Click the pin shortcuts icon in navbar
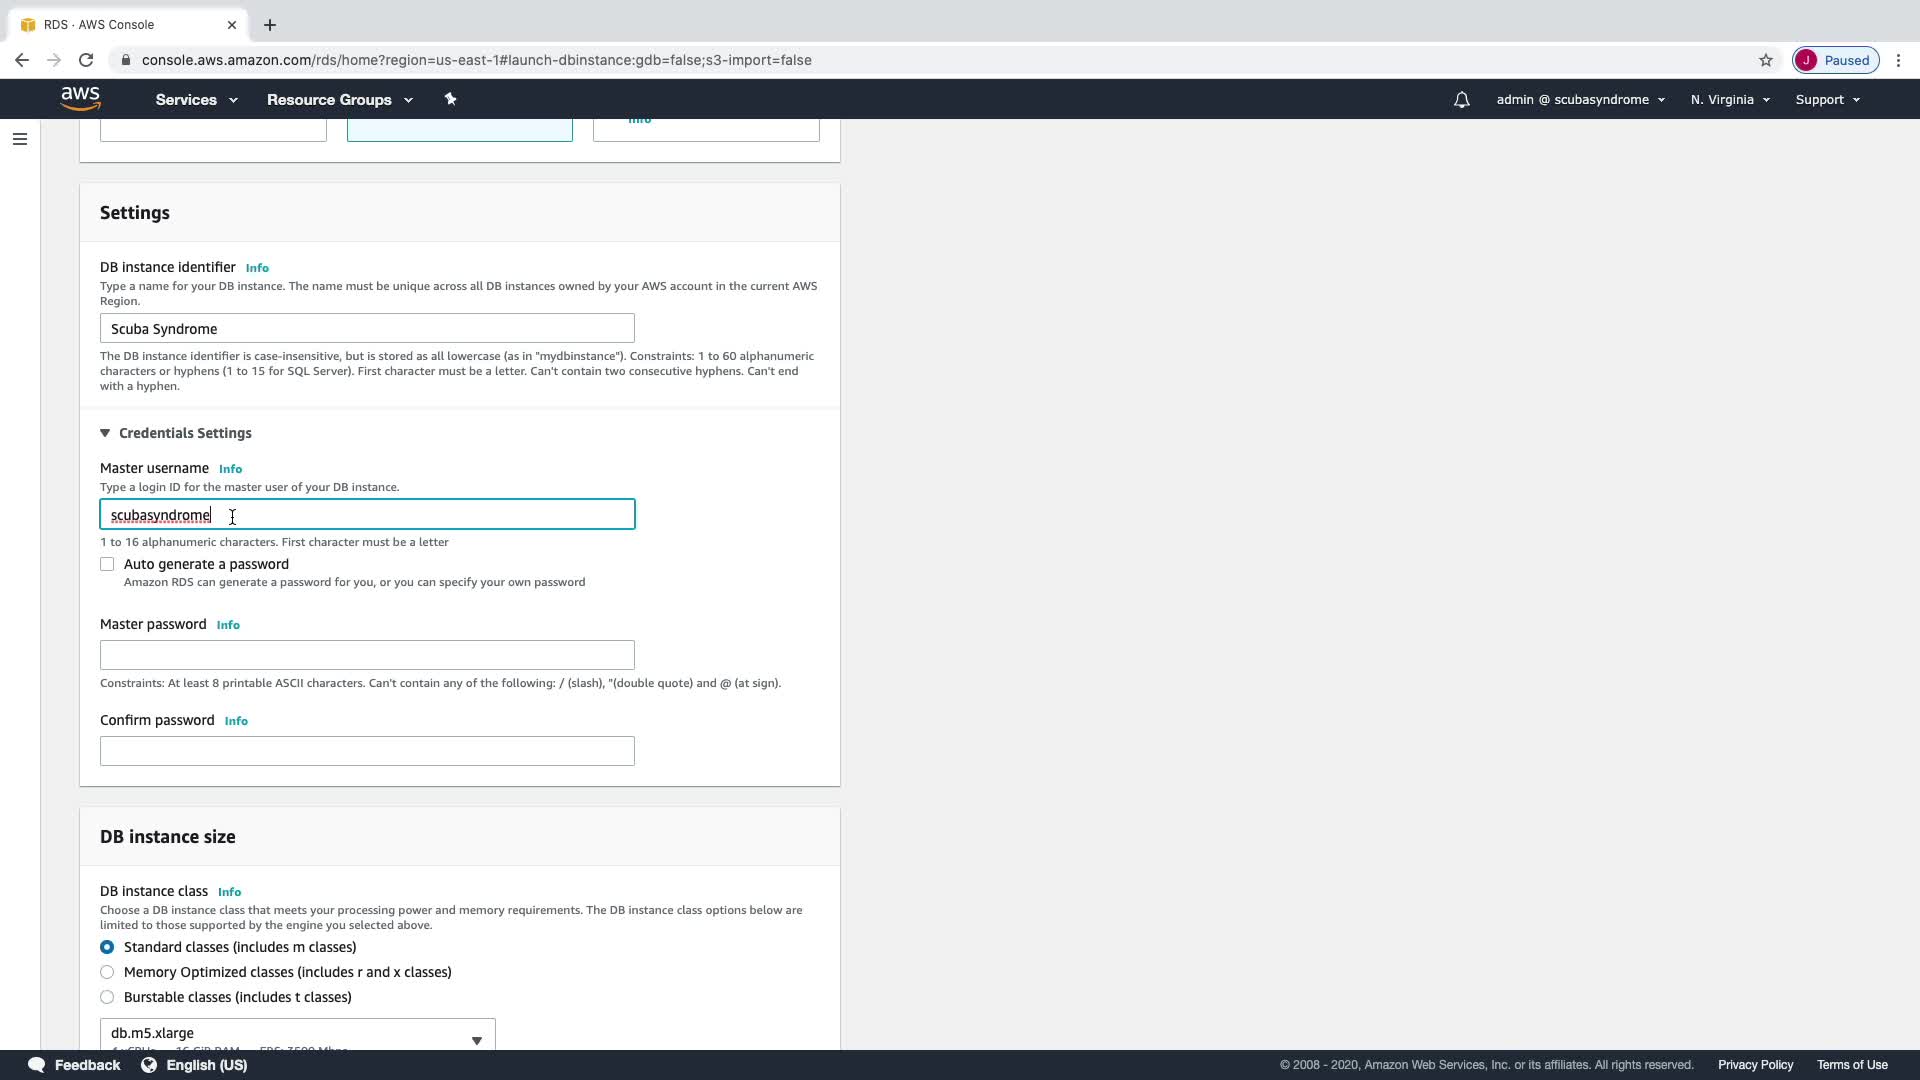The height and width of the screenshot is (1080, 1920). 450,99
